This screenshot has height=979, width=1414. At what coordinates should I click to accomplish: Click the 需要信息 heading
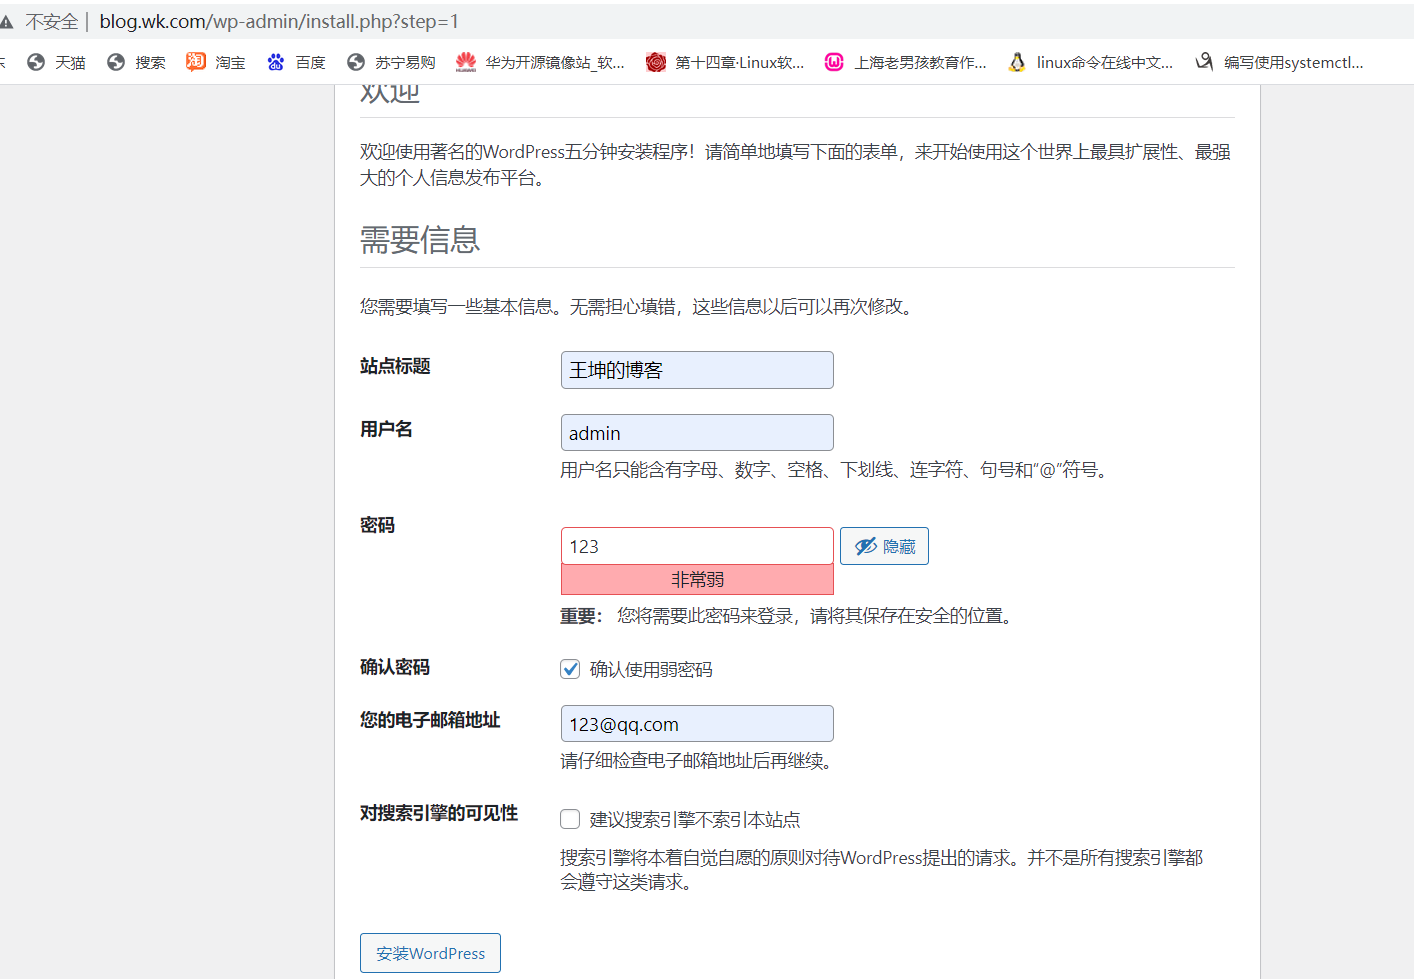coord(420,240)
